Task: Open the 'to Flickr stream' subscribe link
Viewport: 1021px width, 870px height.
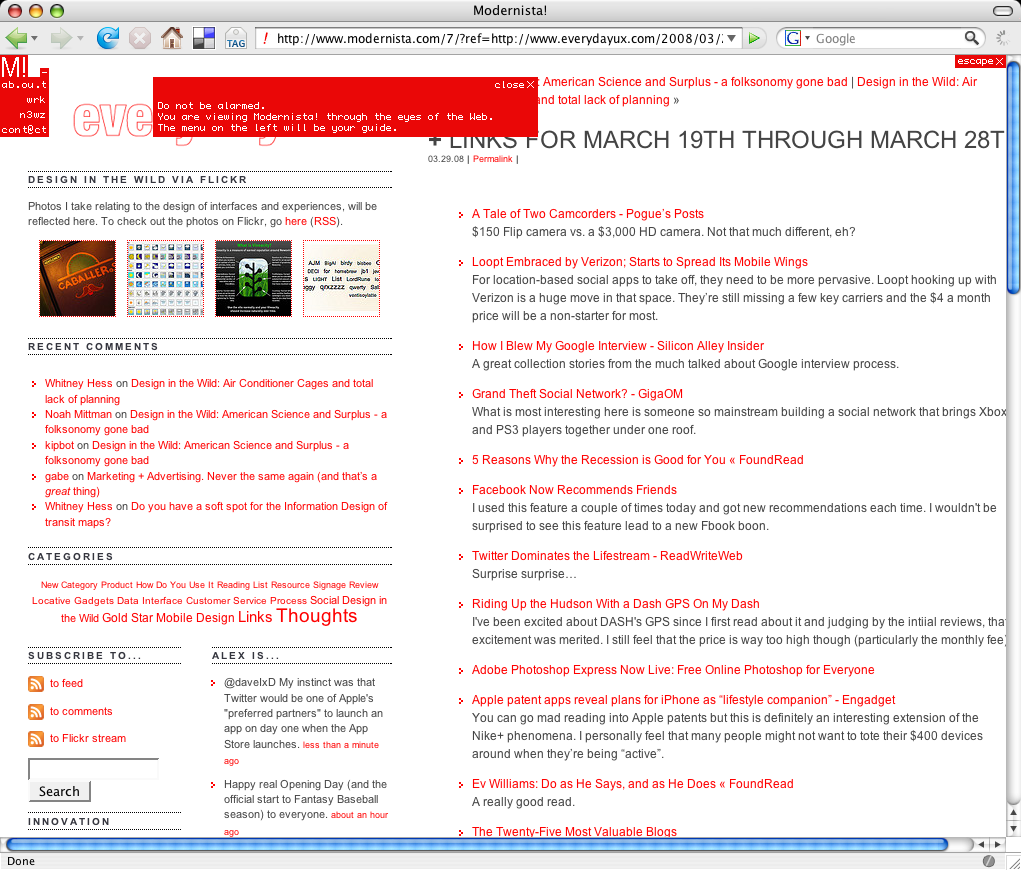Action: [88, 738]
